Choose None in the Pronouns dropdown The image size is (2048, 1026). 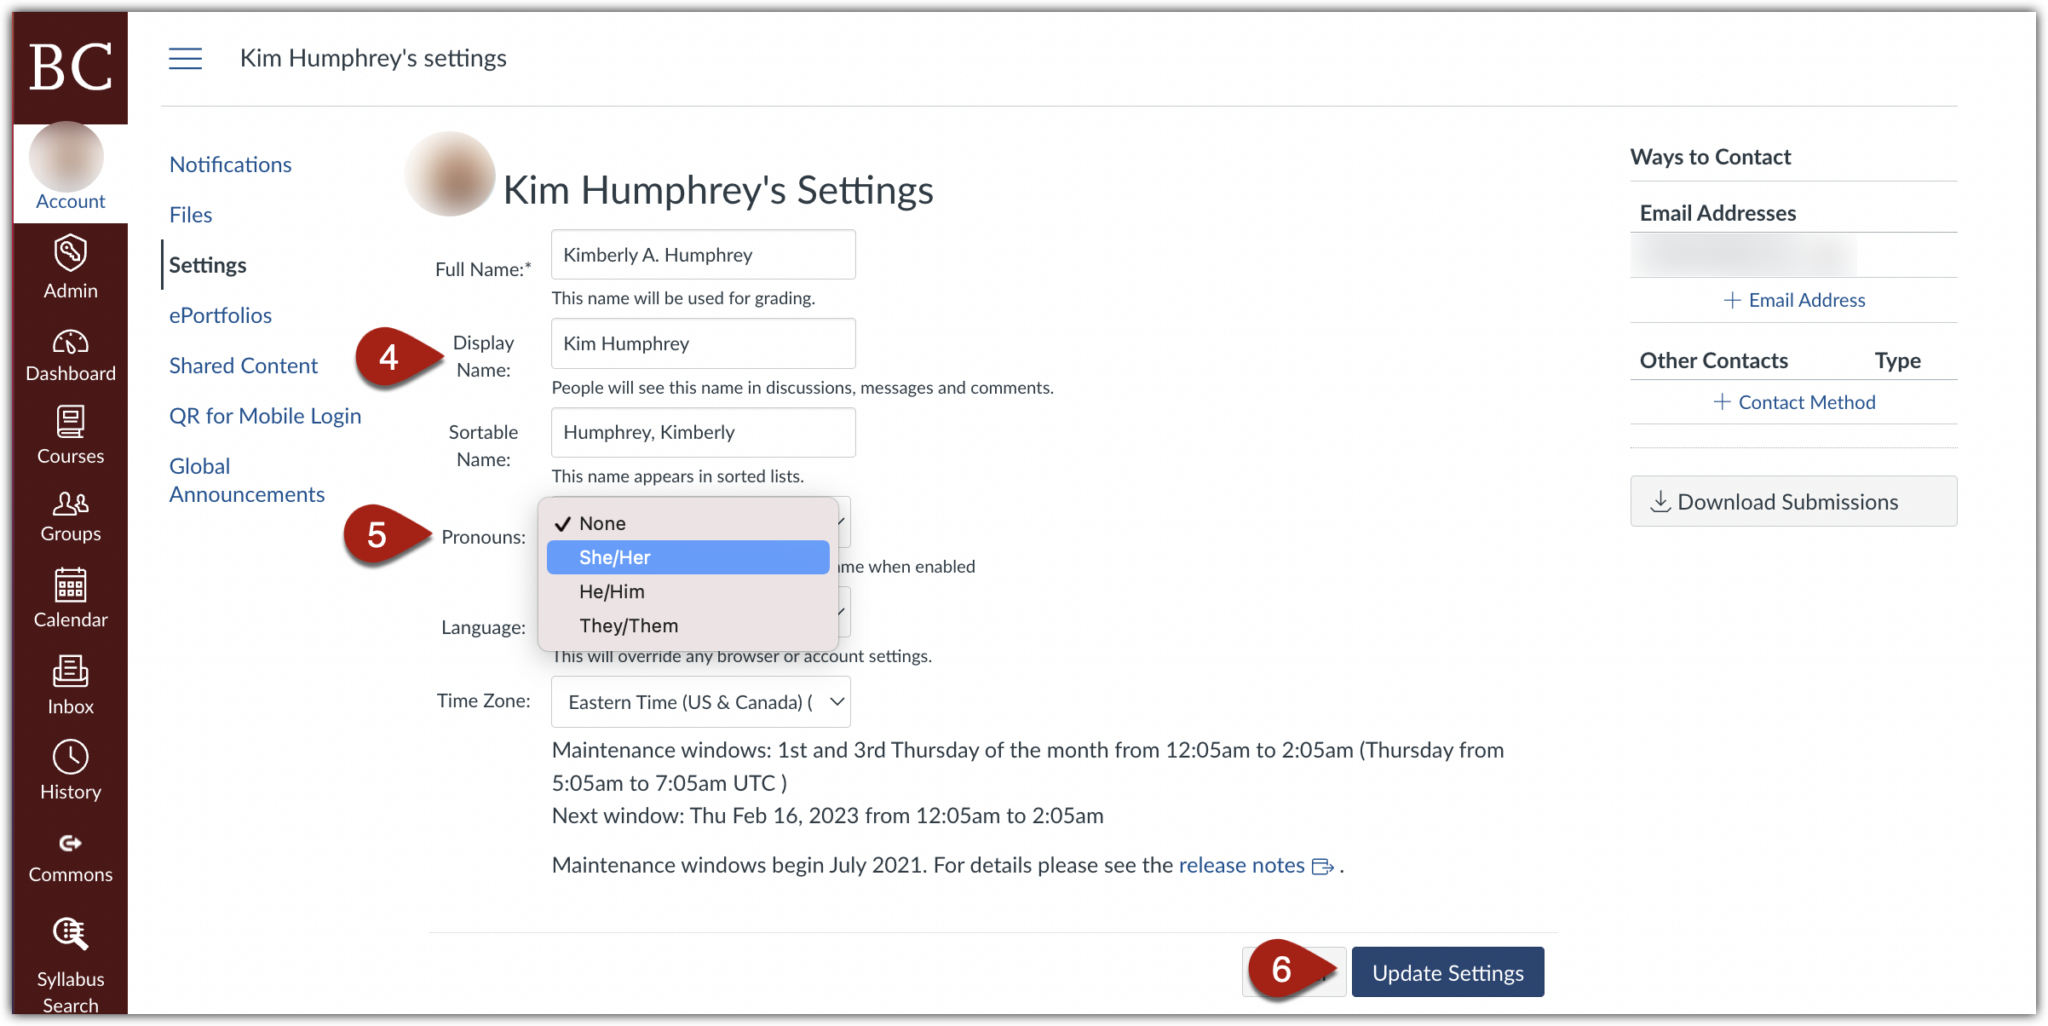tap(686, 522)
